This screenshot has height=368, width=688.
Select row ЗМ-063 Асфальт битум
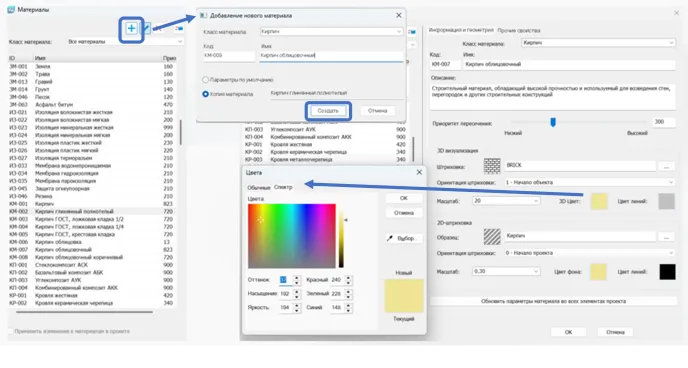point(91,105)
